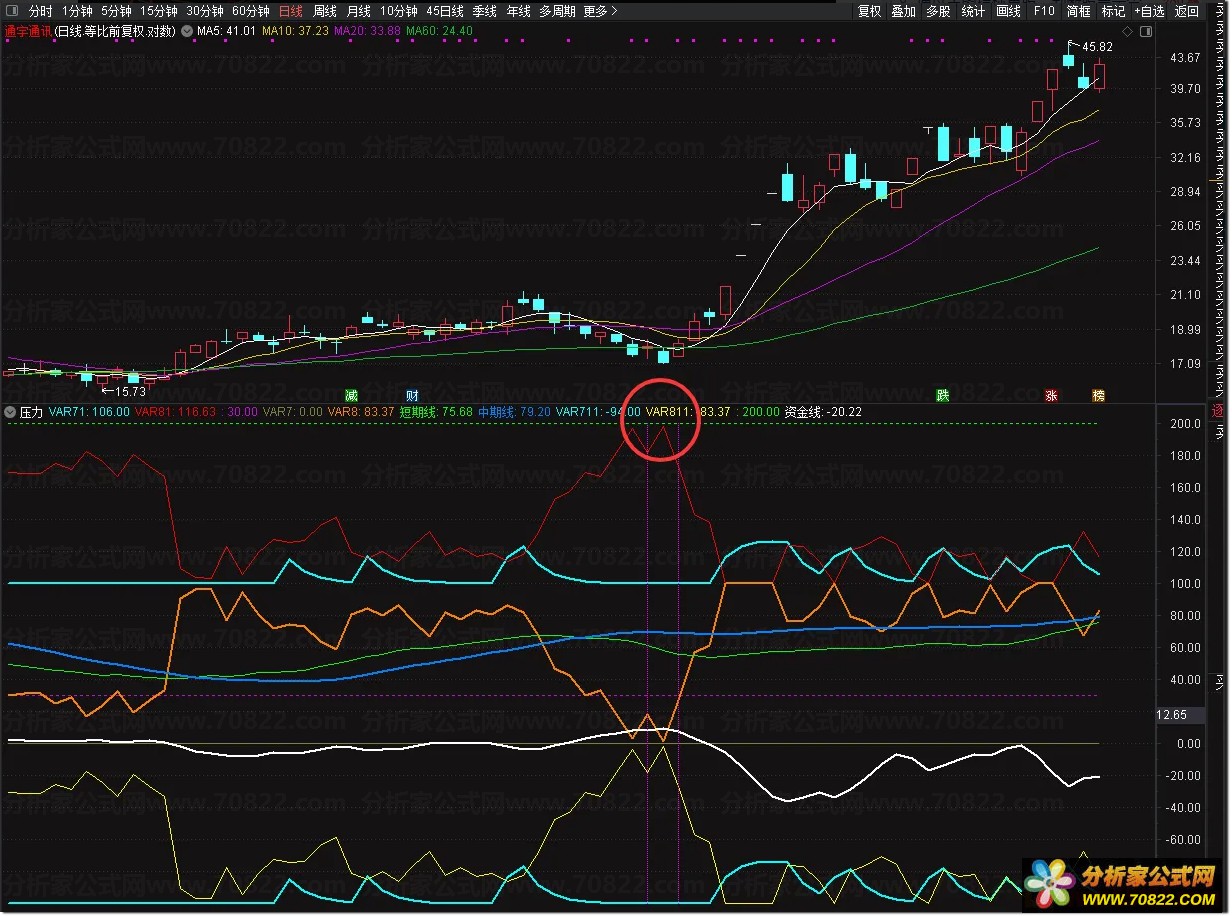This screenshot has height=916, width=1232.
Task: Select the 日线 daily period
Action: click(291, 11)
